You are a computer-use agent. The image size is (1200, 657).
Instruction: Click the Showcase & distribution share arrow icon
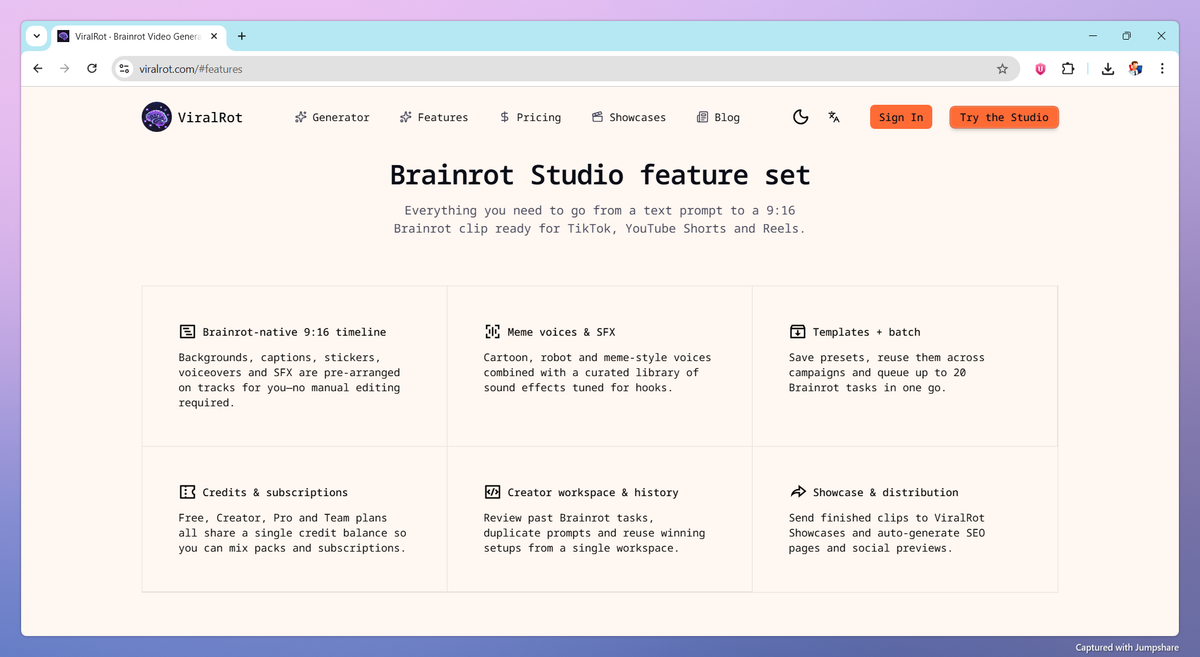pyautogui.click(x=797, y=492)
